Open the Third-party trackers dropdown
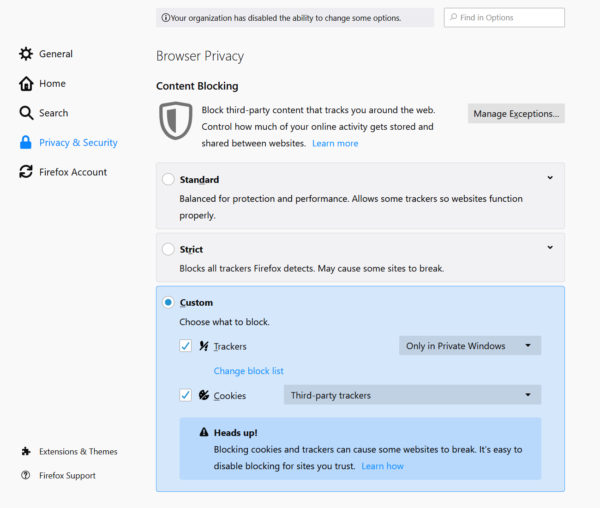This screenshot has height=508, width=600. 411,395
